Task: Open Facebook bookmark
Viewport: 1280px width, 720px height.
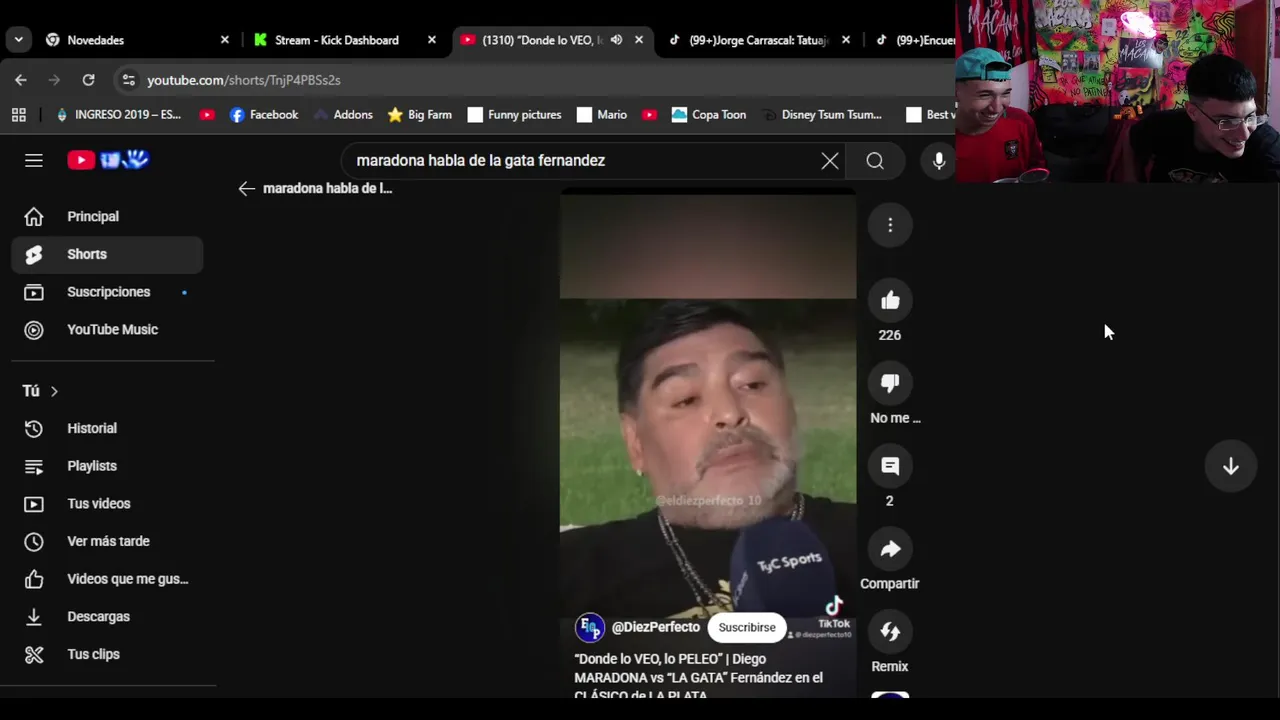Action: point(264,115)
